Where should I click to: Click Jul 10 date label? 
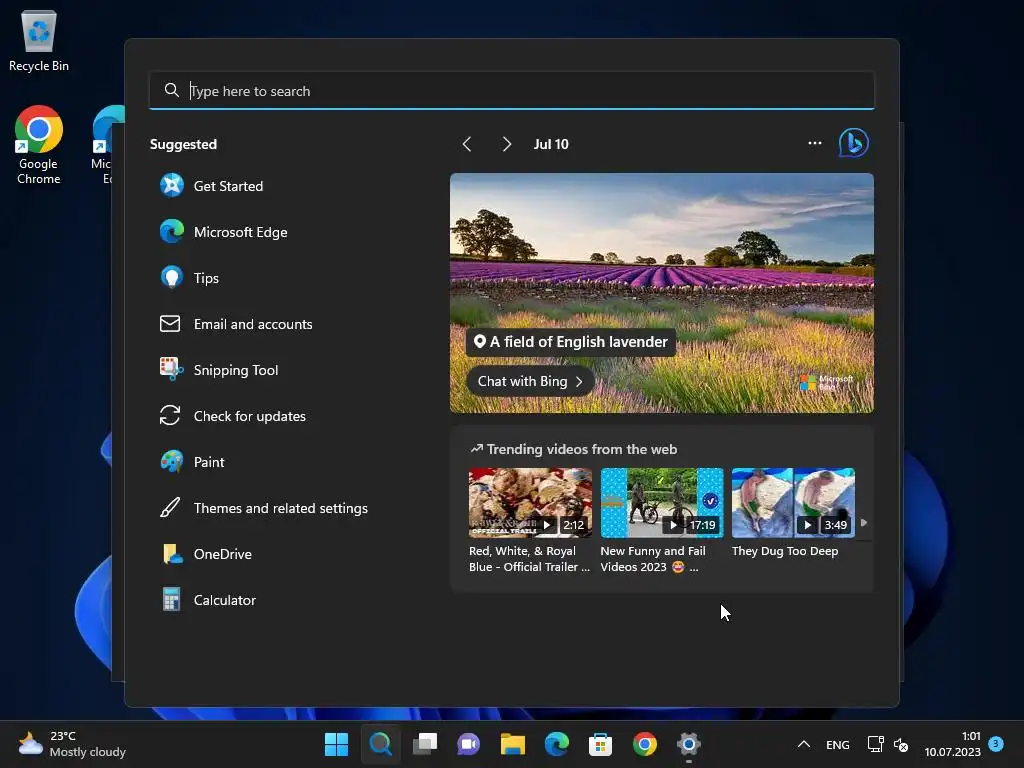coord(551,144)
